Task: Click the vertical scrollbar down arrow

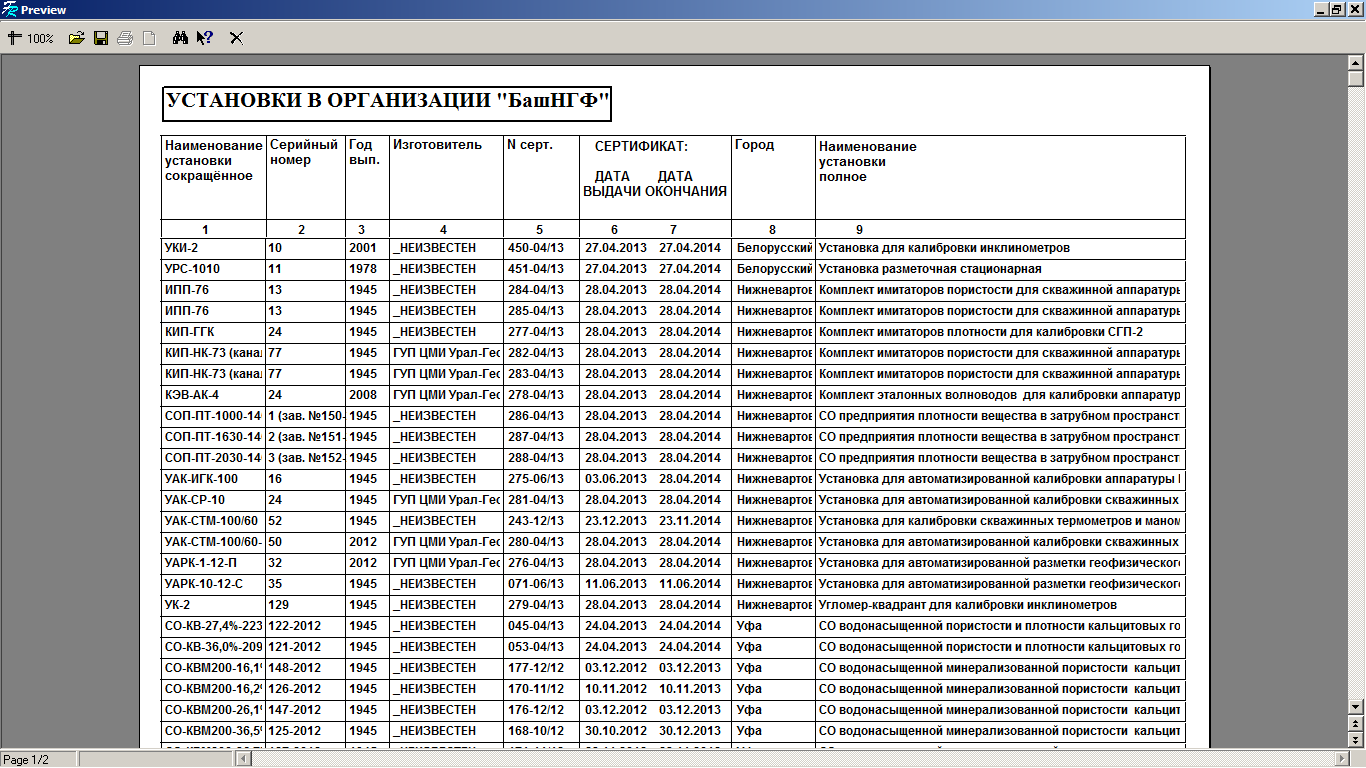Action: click(1356, 706)
